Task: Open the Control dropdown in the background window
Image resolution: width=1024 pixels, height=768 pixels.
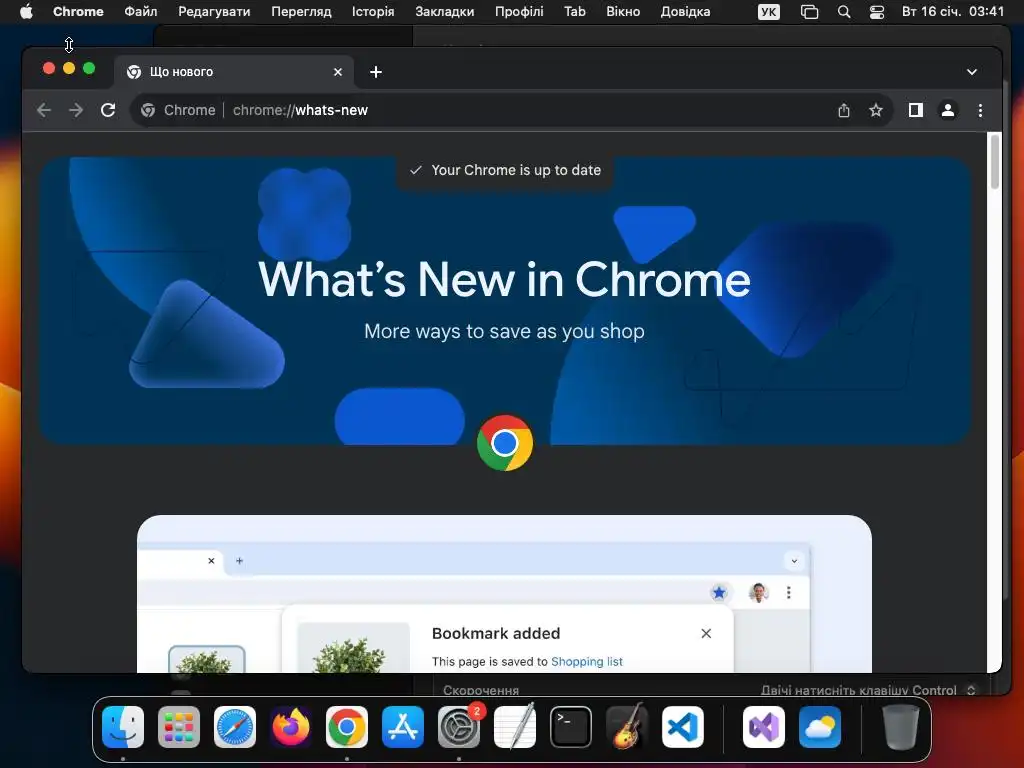Action: coord(869,690)
